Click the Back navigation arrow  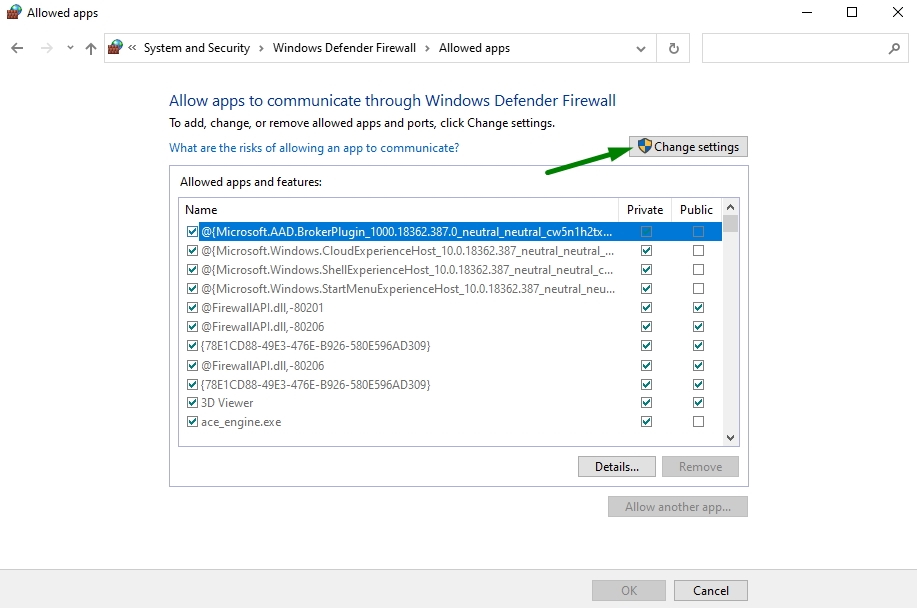click(x=17, y=48)
